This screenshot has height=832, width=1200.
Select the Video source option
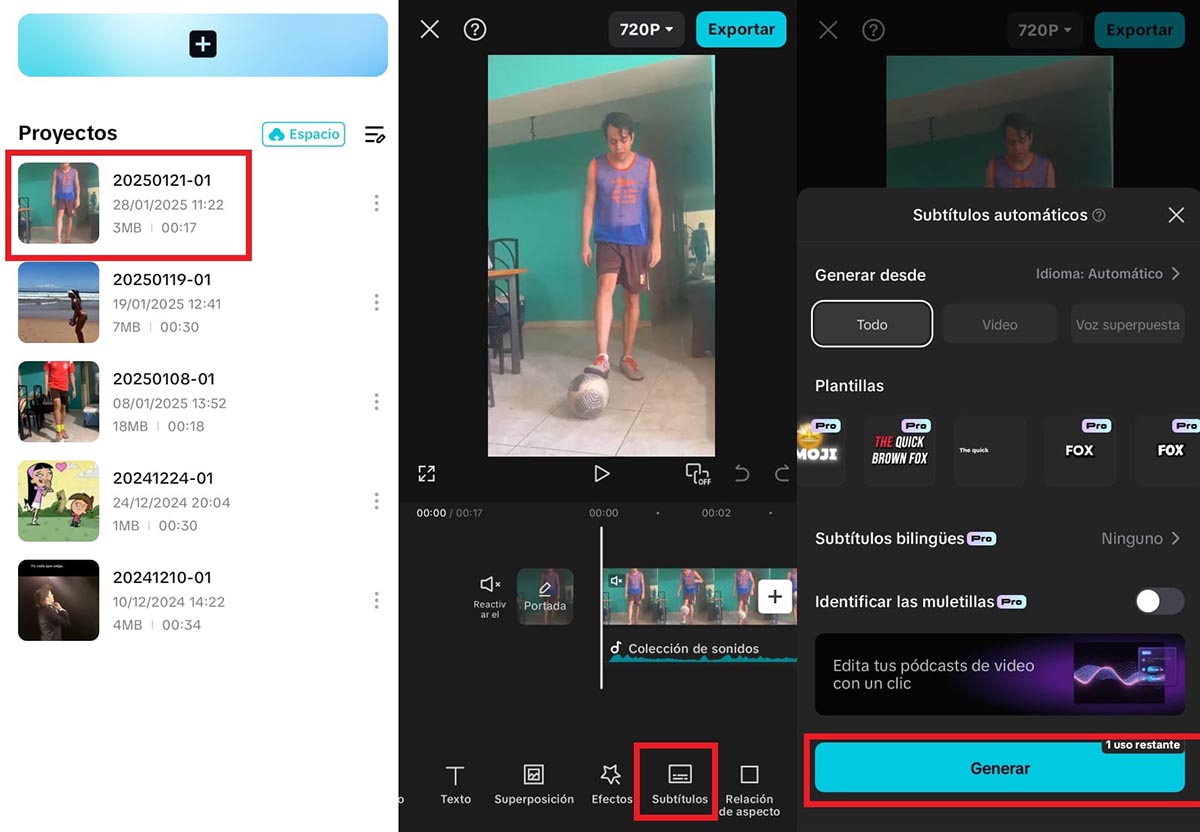(1000, 324)
